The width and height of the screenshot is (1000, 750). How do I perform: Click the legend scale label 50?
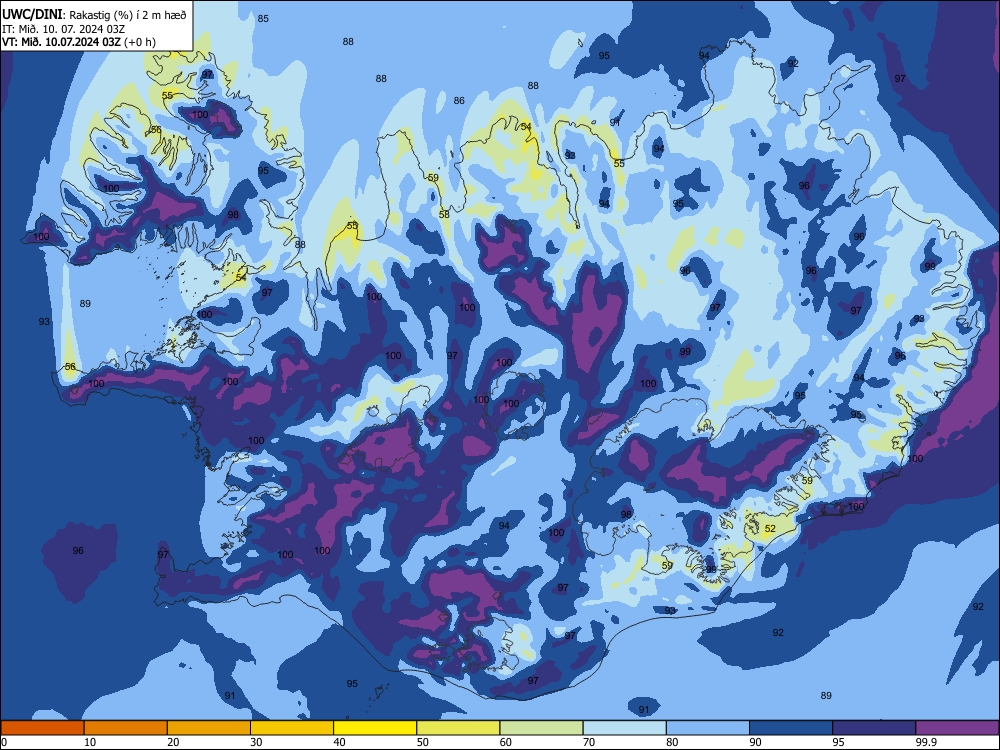[423, 742]
